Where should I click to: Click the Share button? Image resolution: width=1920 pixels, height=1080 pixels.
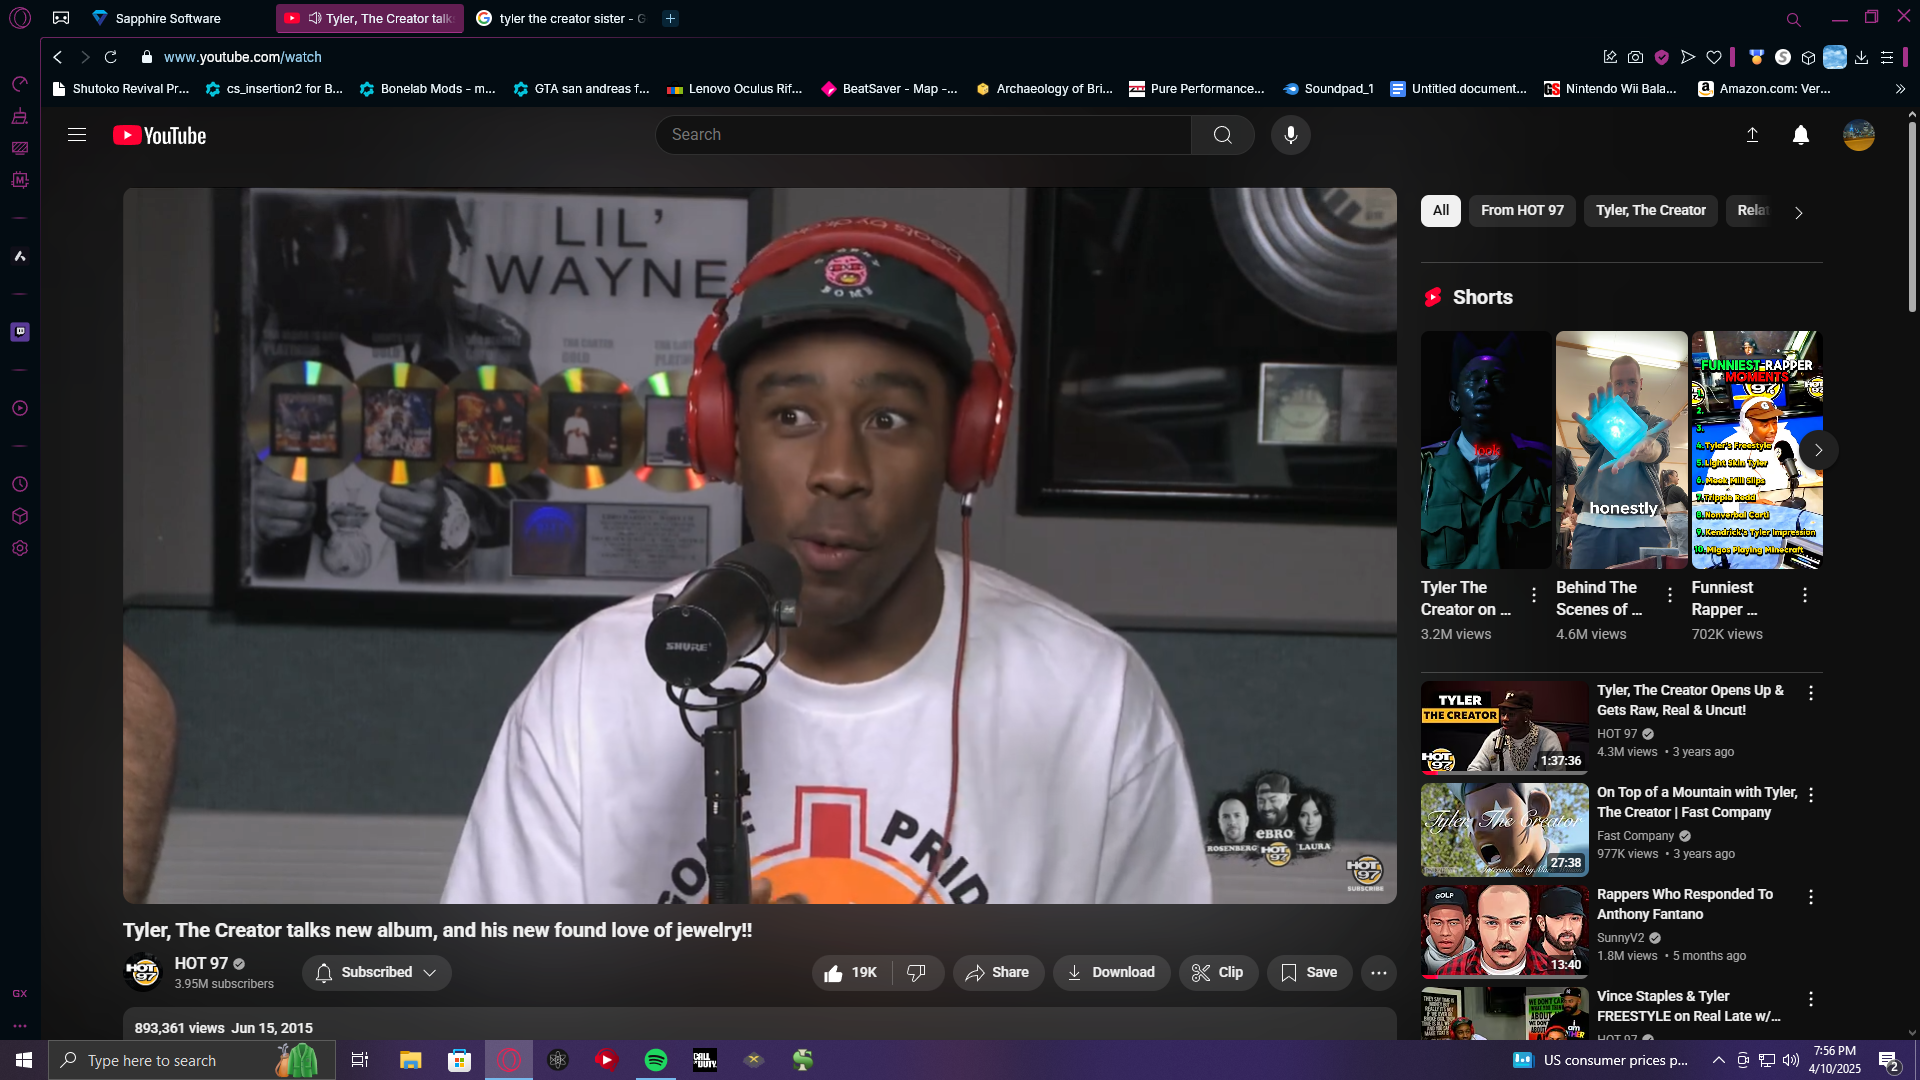pos(997,972)
